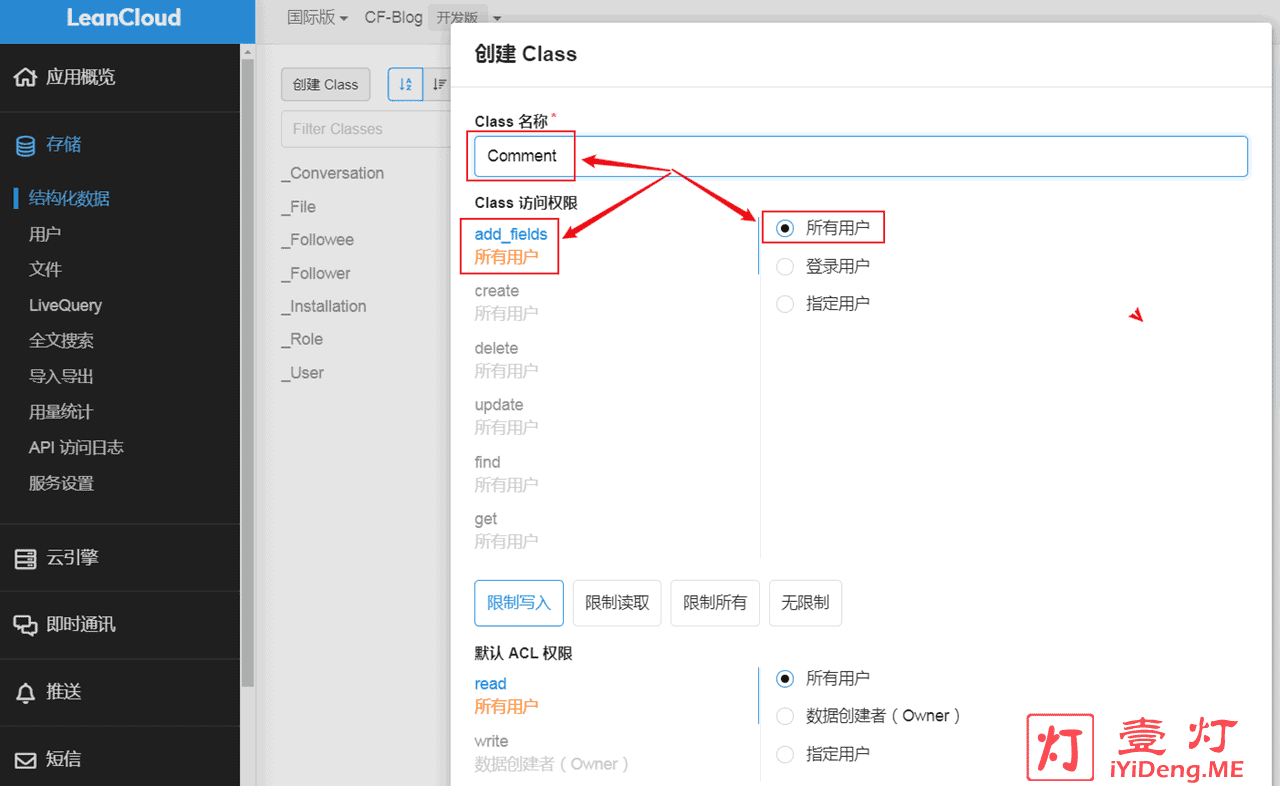Open 文件 in storage submenu
This screenshot has width=1280, height=786.
point(45,270)
